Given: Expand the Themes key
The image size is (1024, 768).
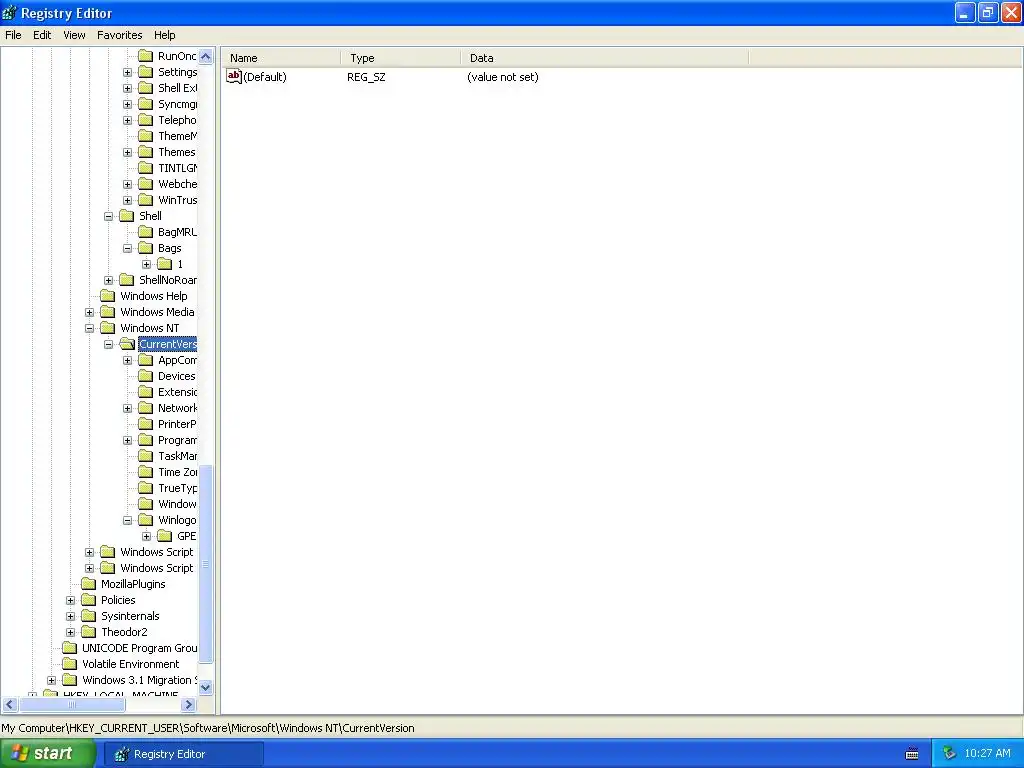Looking at the screenshot, I should coord(127,152).
